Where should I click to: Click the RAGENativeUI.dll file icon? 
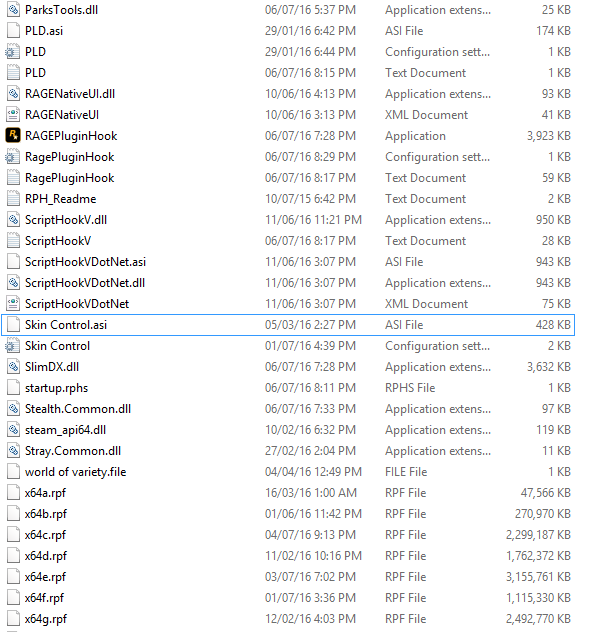coord(13,94)
